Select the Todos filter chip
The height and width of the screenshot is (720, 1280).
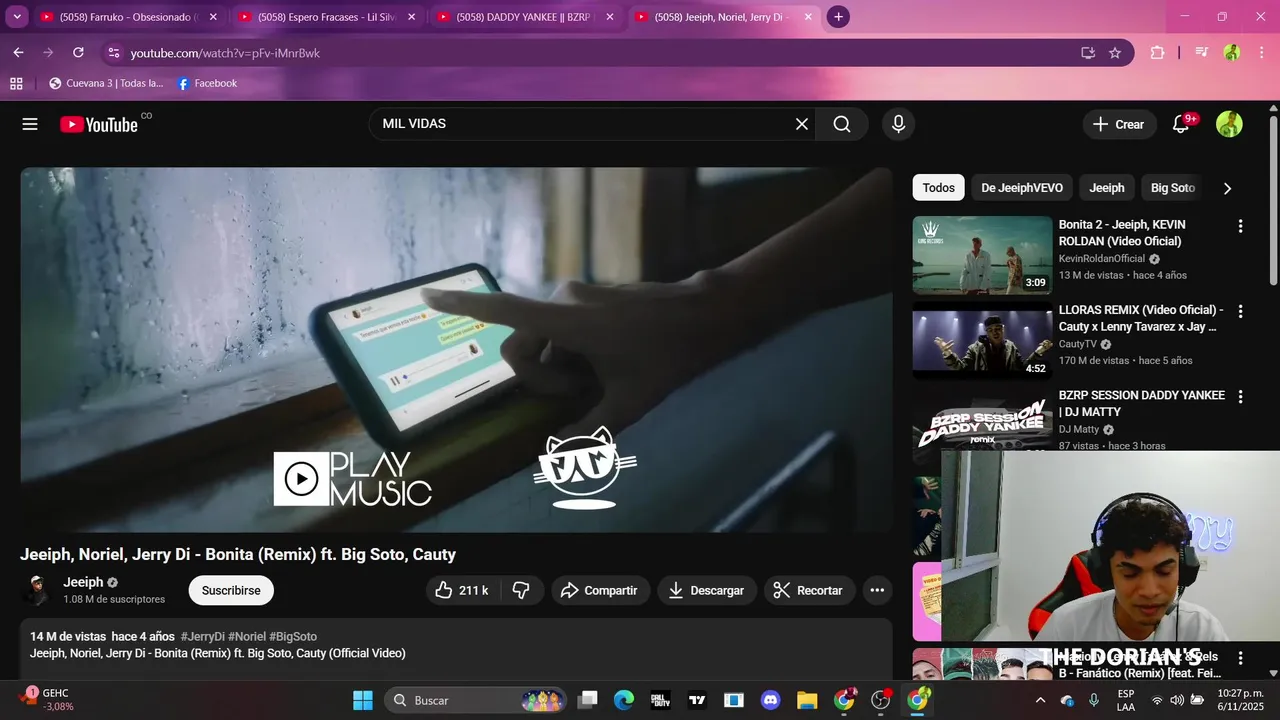point(938,188)
